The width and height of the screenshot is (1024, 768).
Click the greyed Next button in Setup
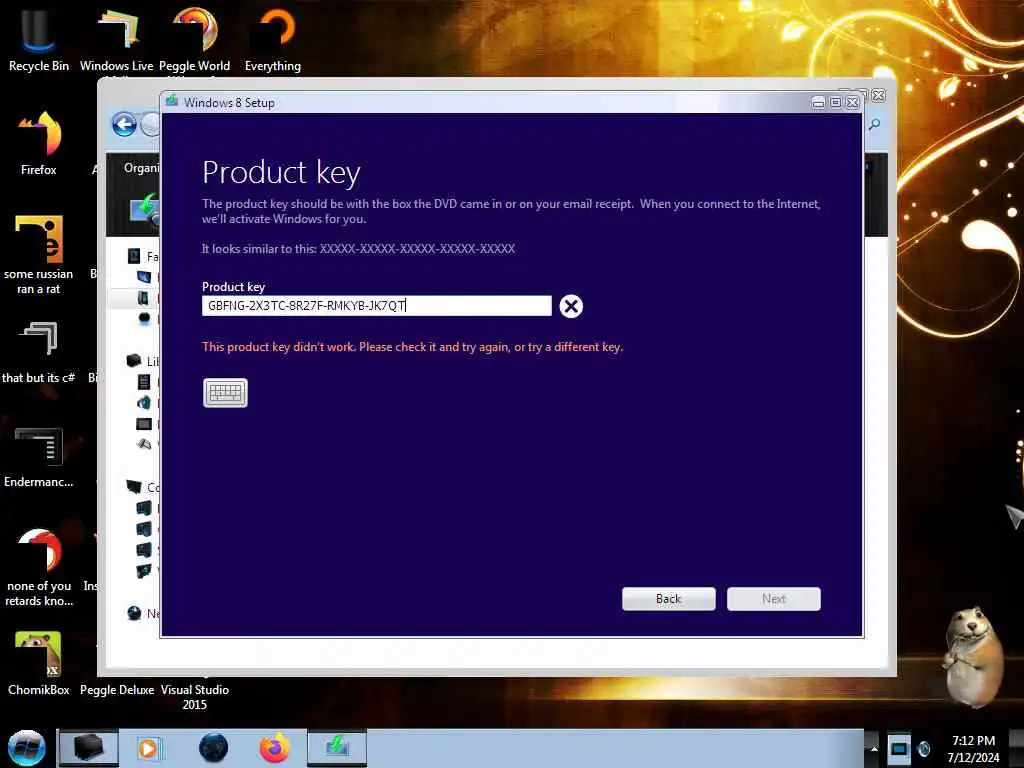pyautogui.click(x=774, y=599)
